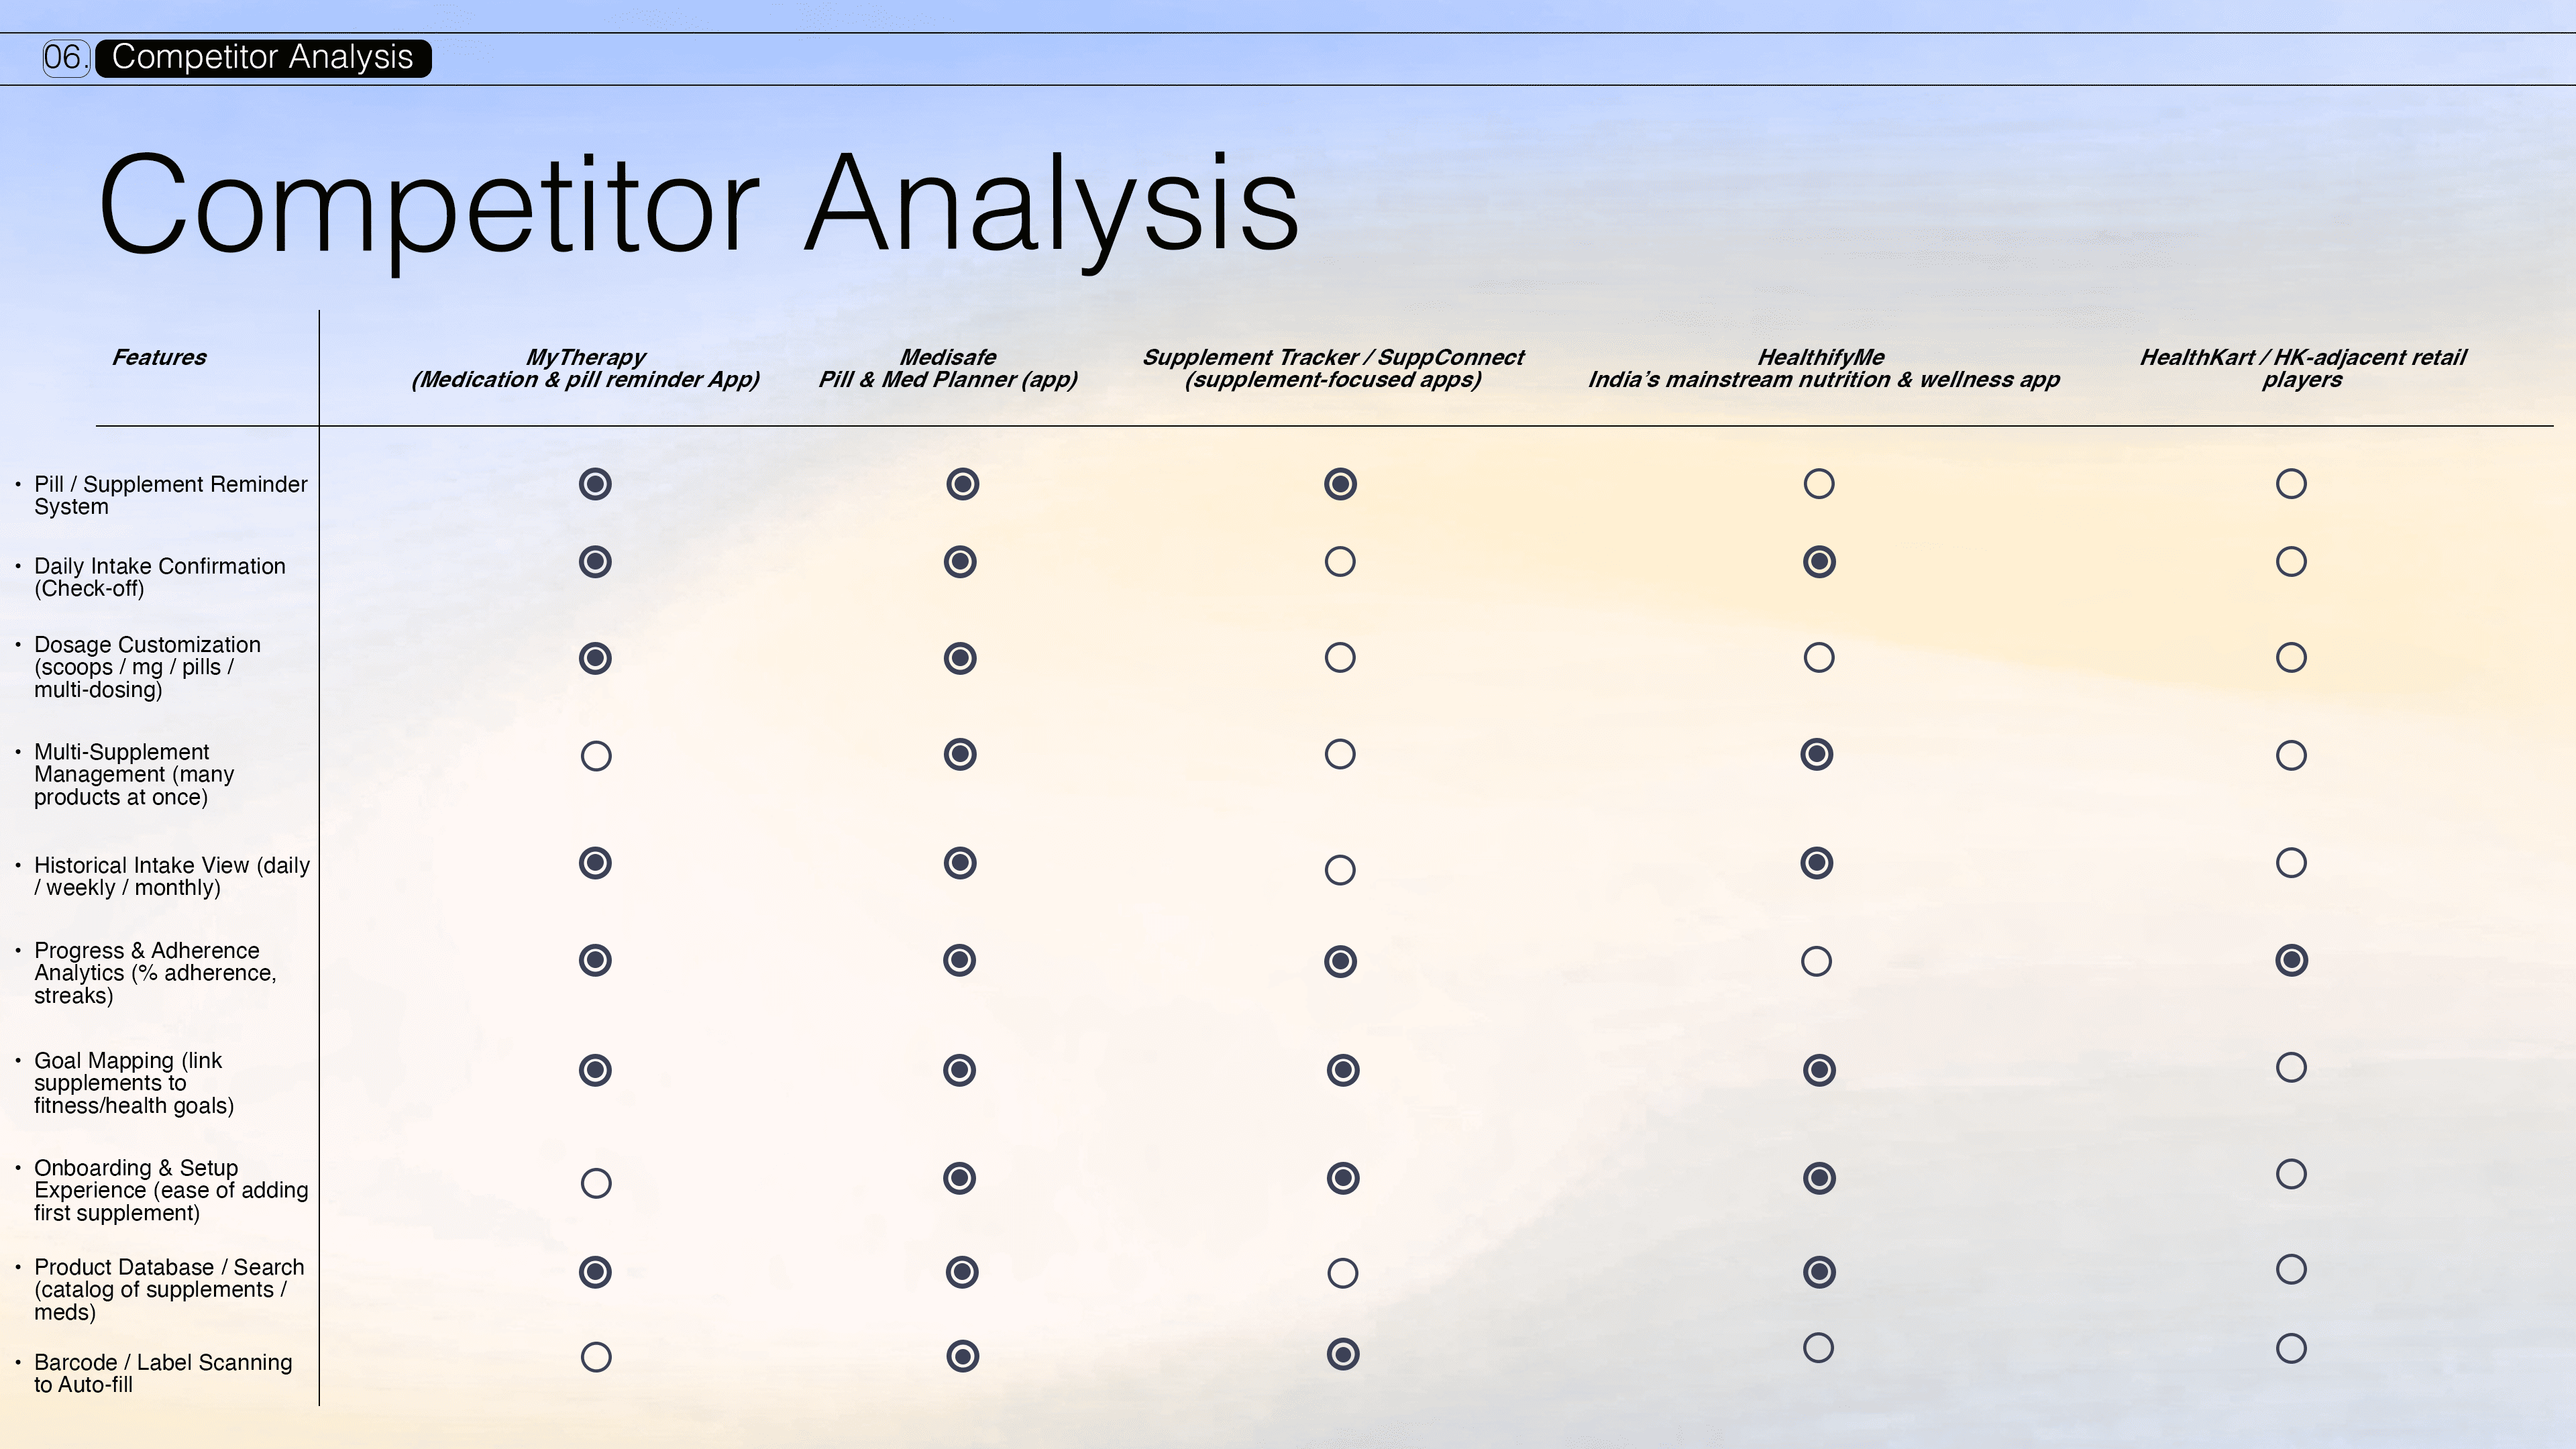
Task: Click HealthifyMe's Product Database / Search circle
Action: pyautogui.click(x=1819, y=1272)
